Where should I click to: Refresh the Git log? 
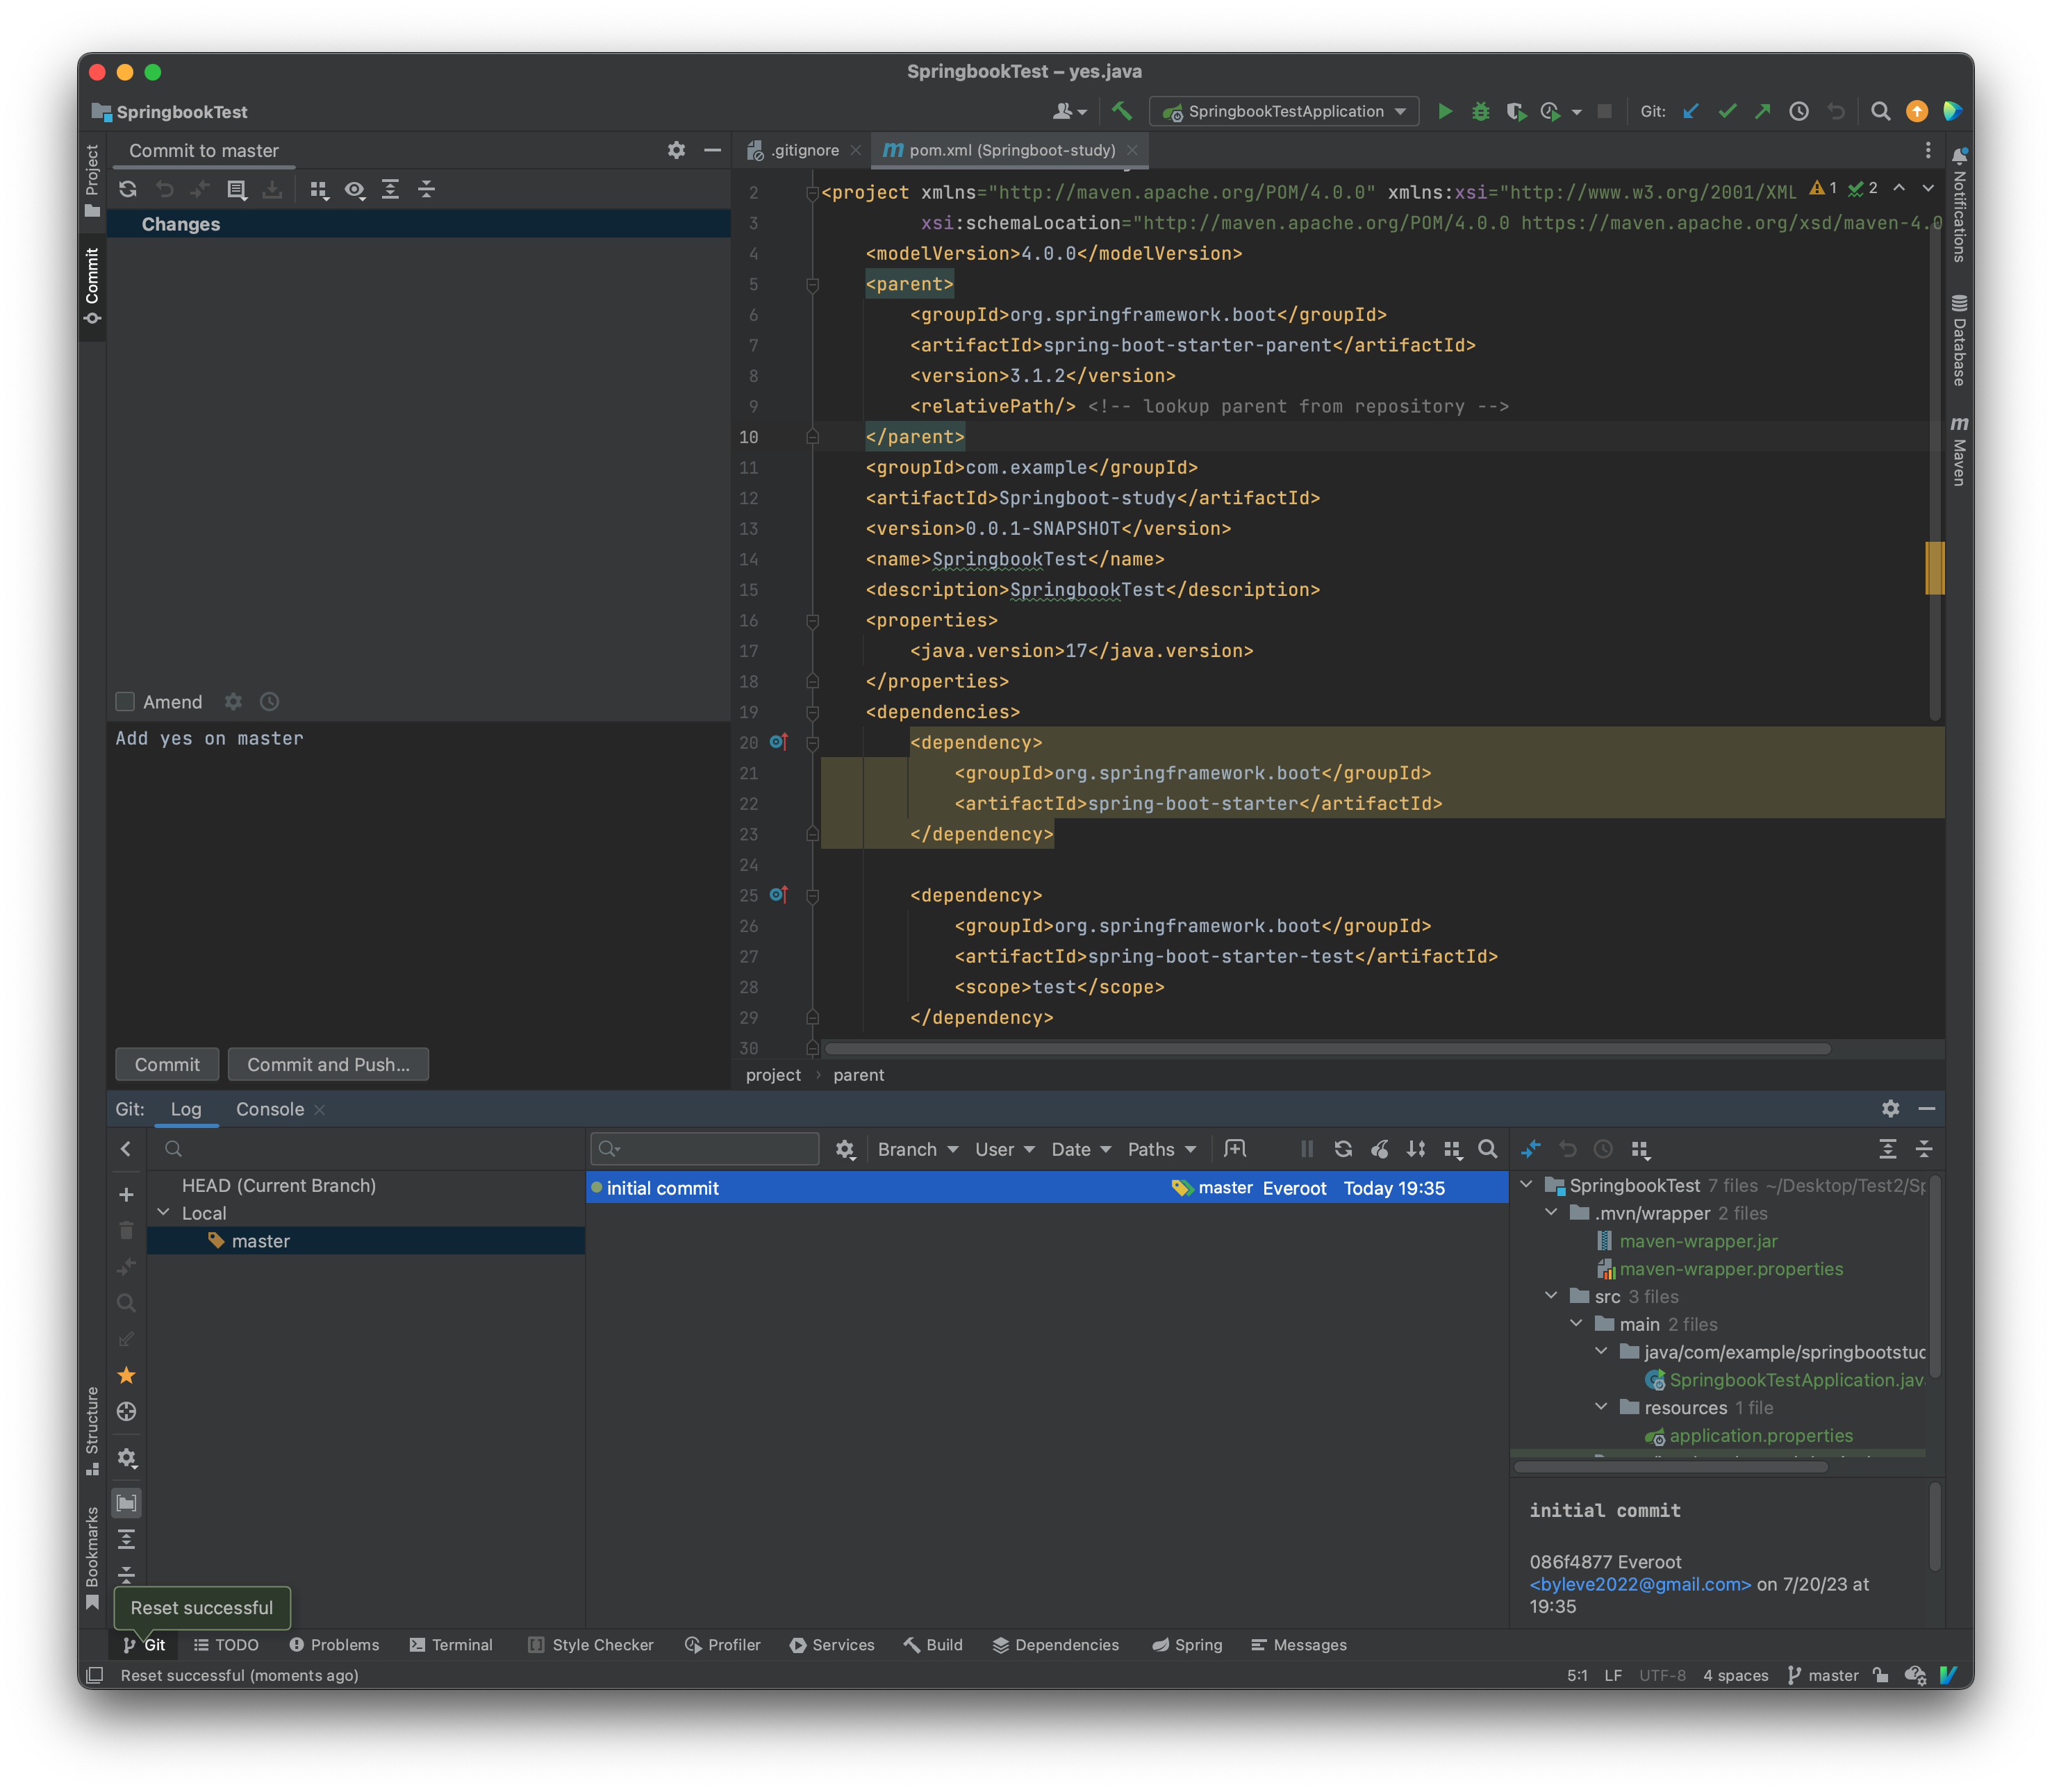click(1343, 1149)
